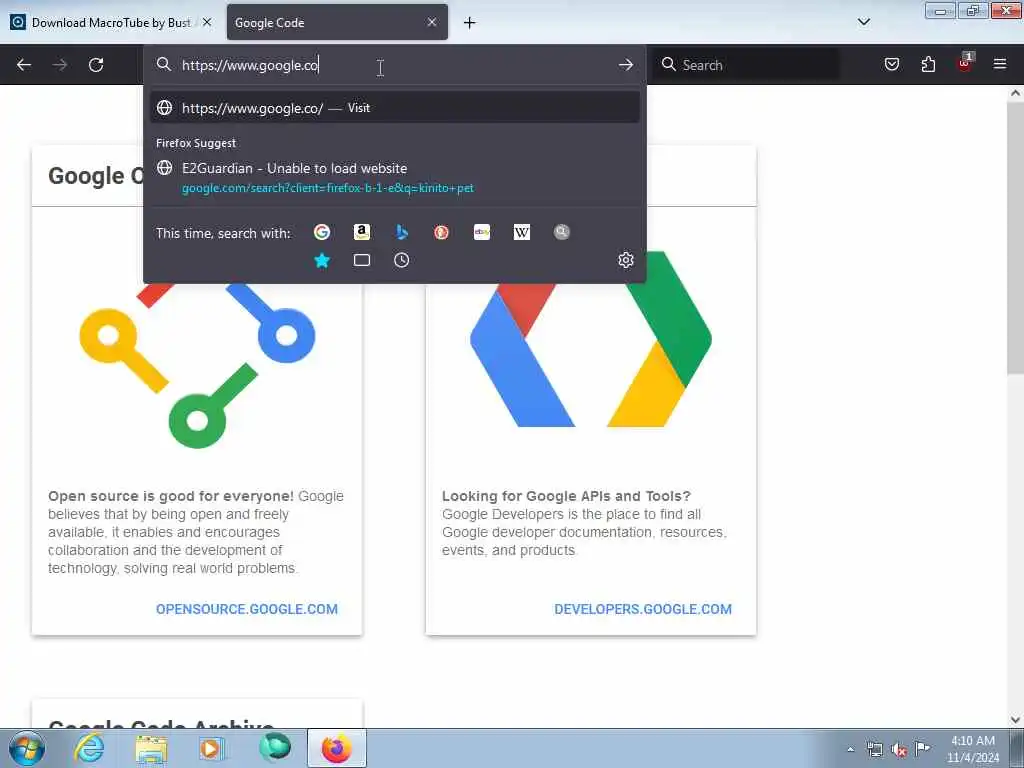Open a new tab with plus button

tap(469, 23)
